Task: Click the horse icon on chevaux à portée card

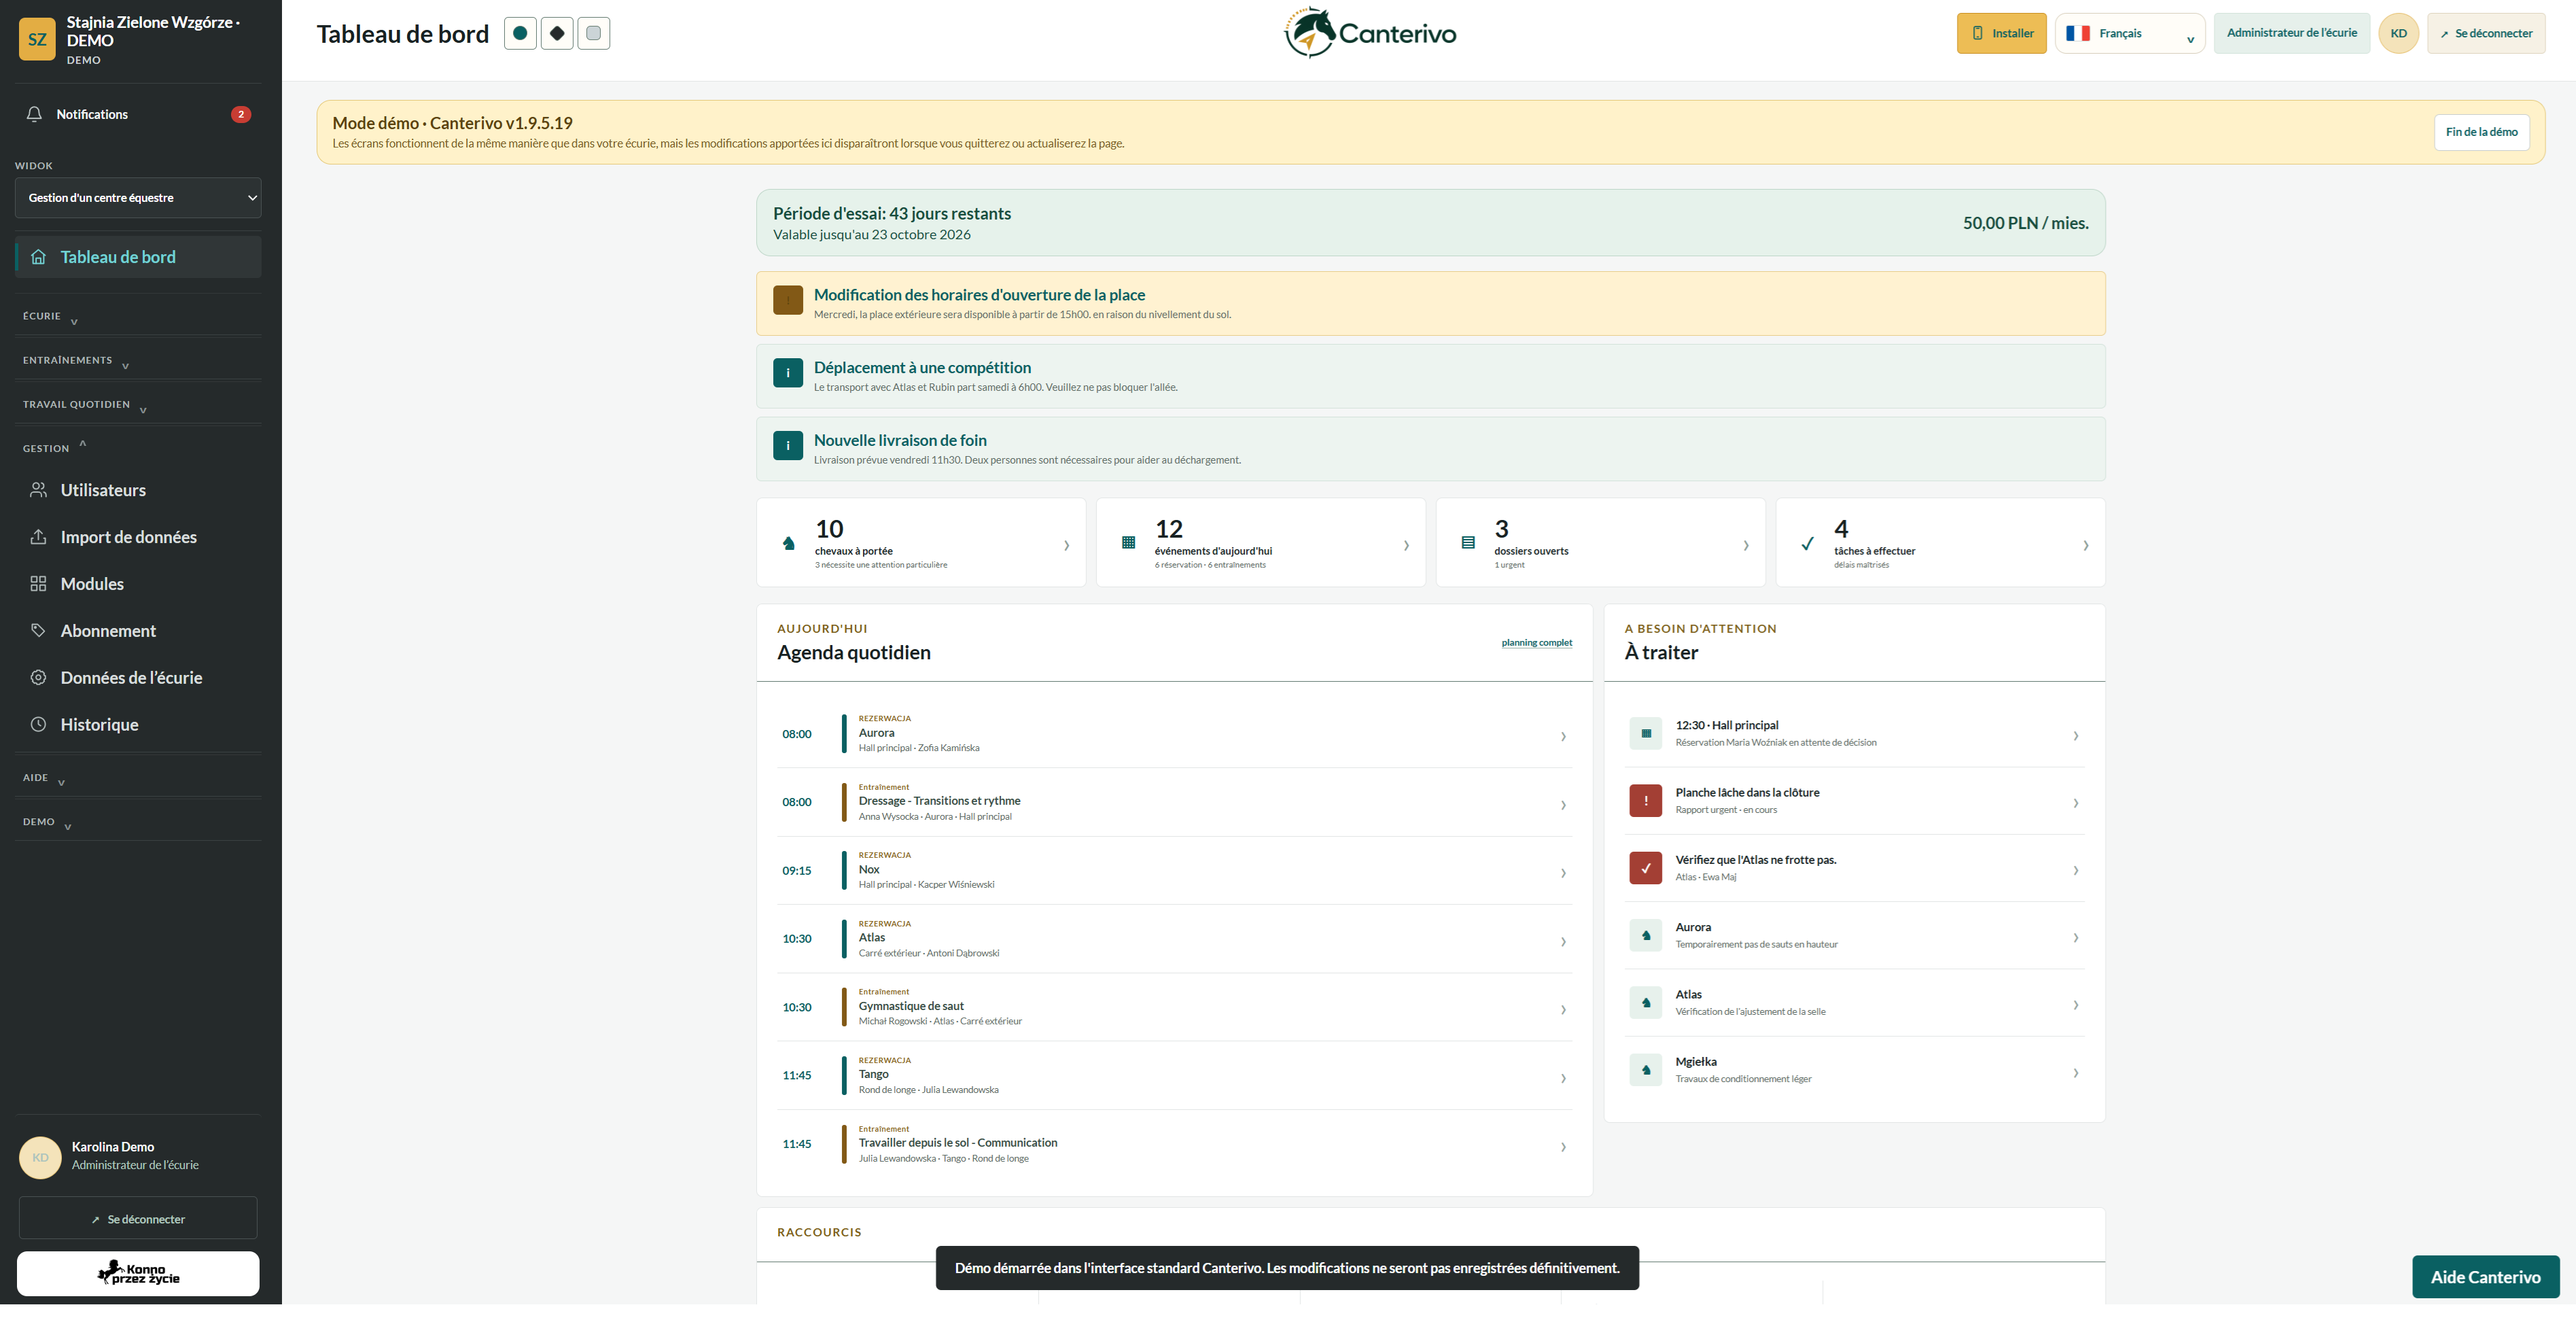Action: point(789,544)
